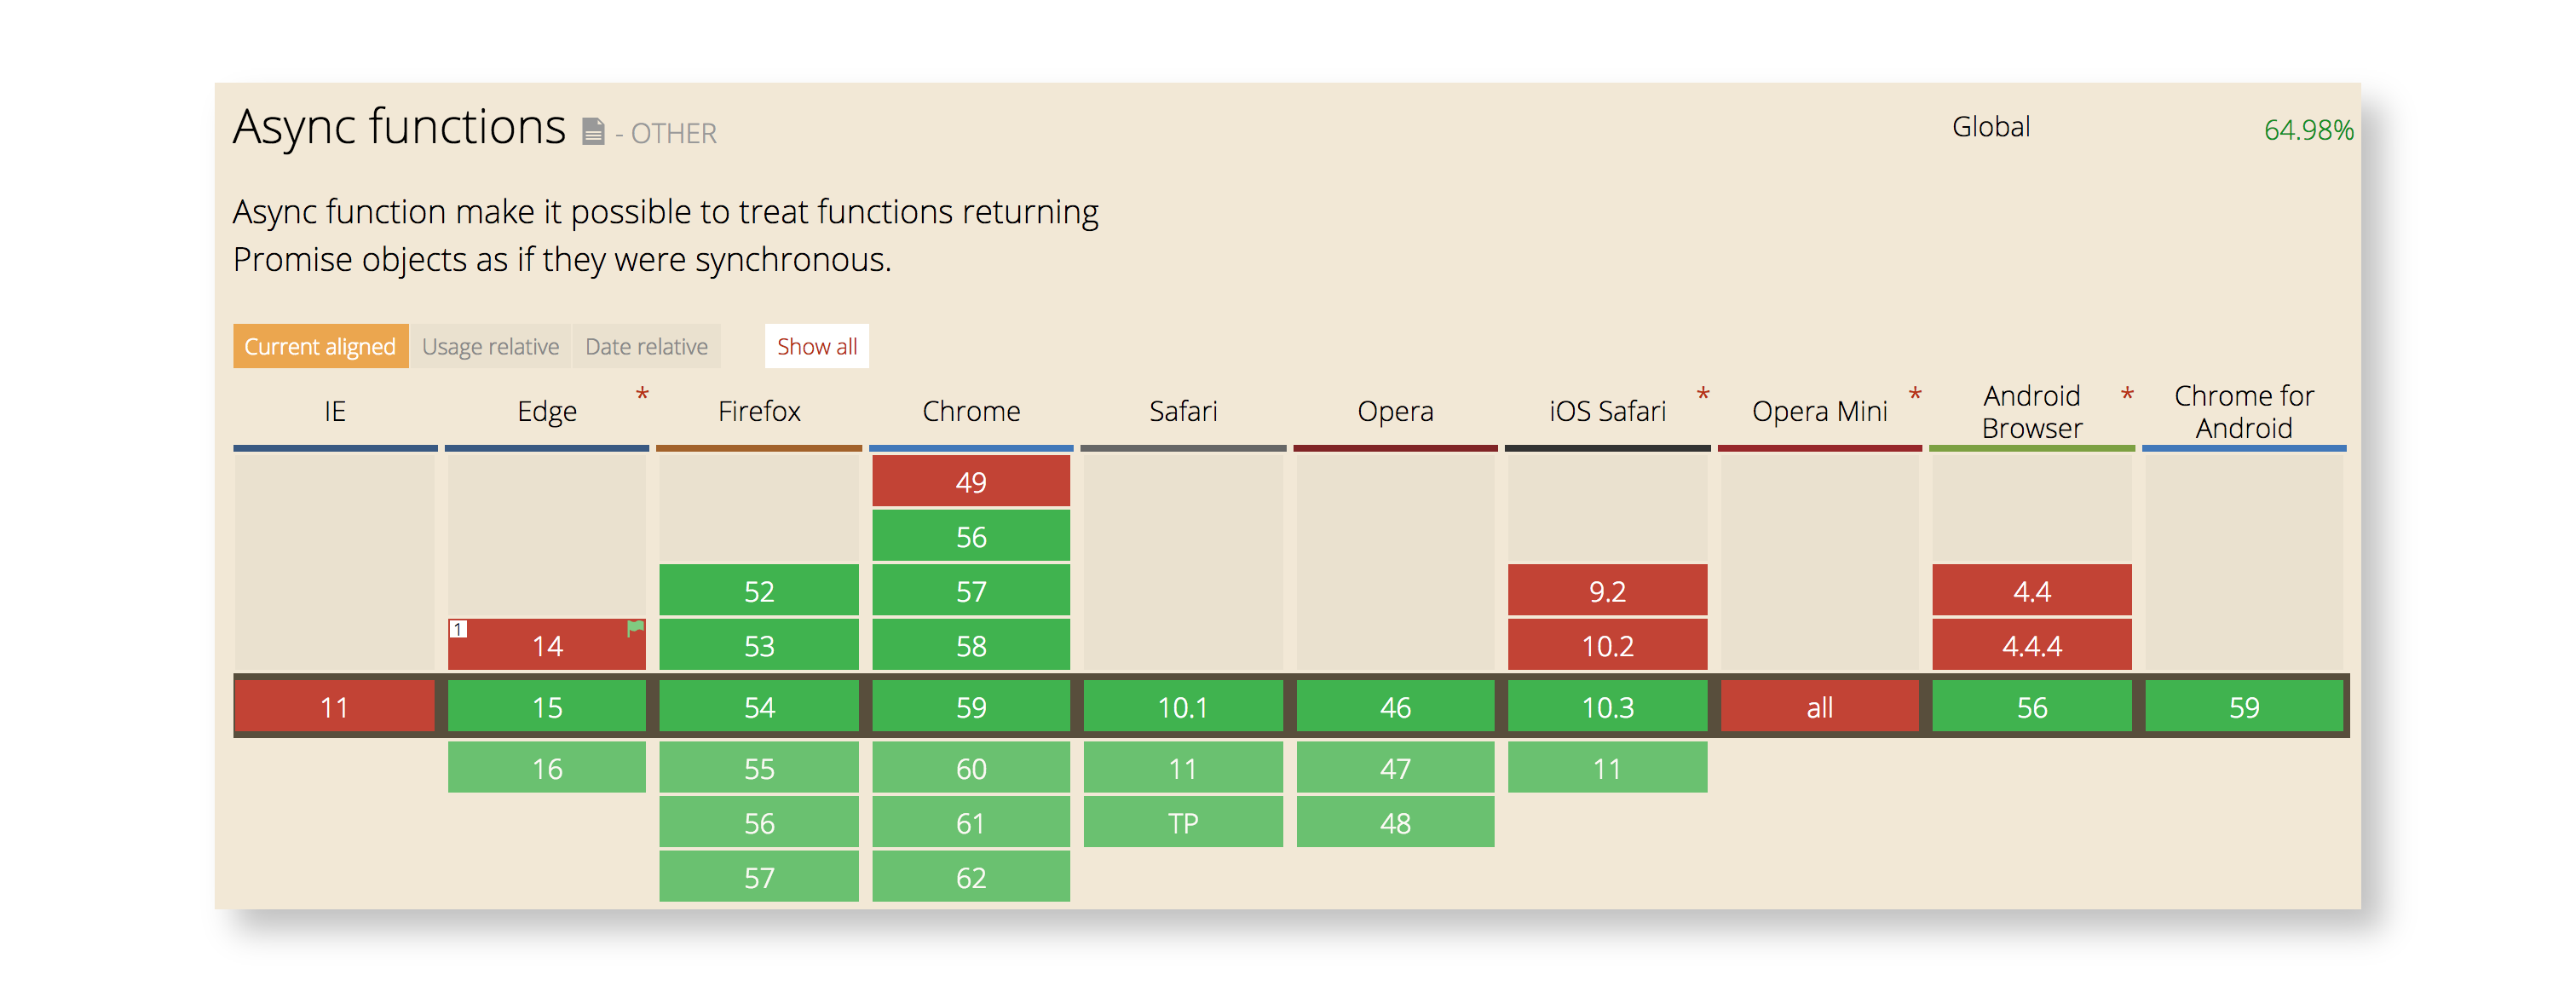The image size is (2576, 992).
Task: Click the Firefox 57 version cell
Action: [758, 876]
